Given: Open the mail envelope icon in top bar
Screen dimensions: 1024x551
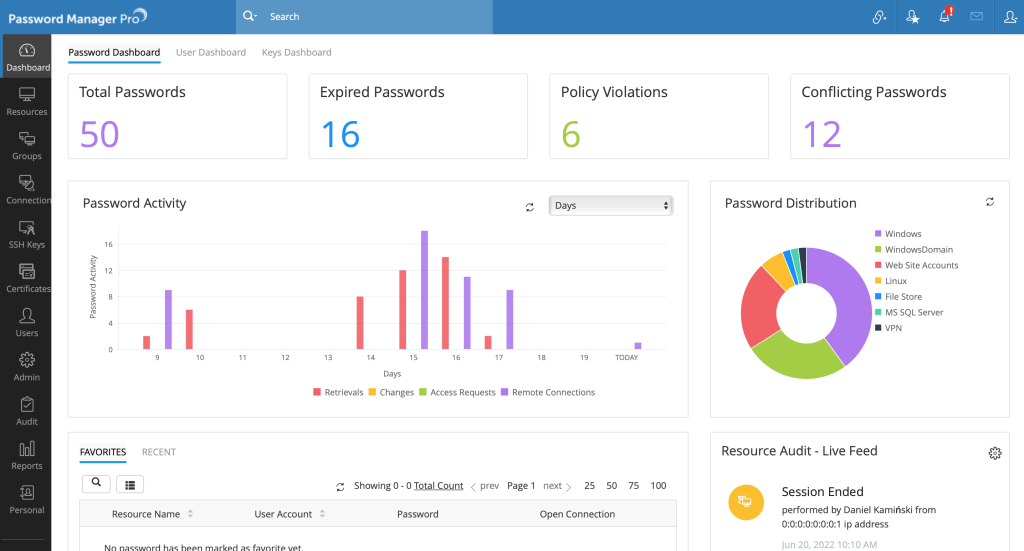Looking at the screenshot, I should 976,16.
